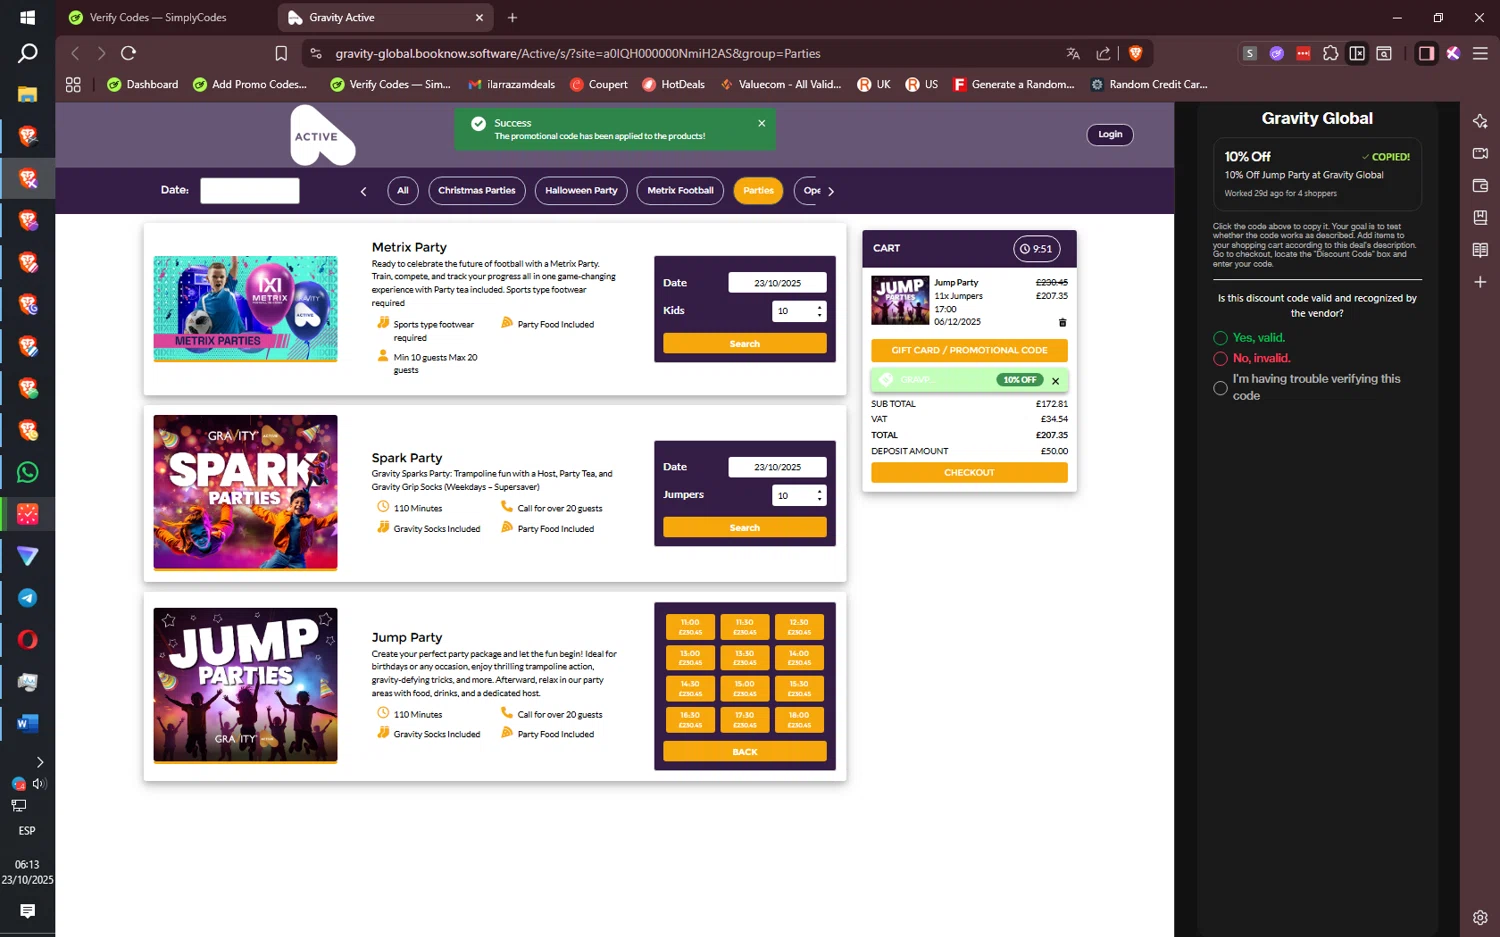Click the top Date filter input field
The image size is (1500, 937).
(x=250, y=190)
